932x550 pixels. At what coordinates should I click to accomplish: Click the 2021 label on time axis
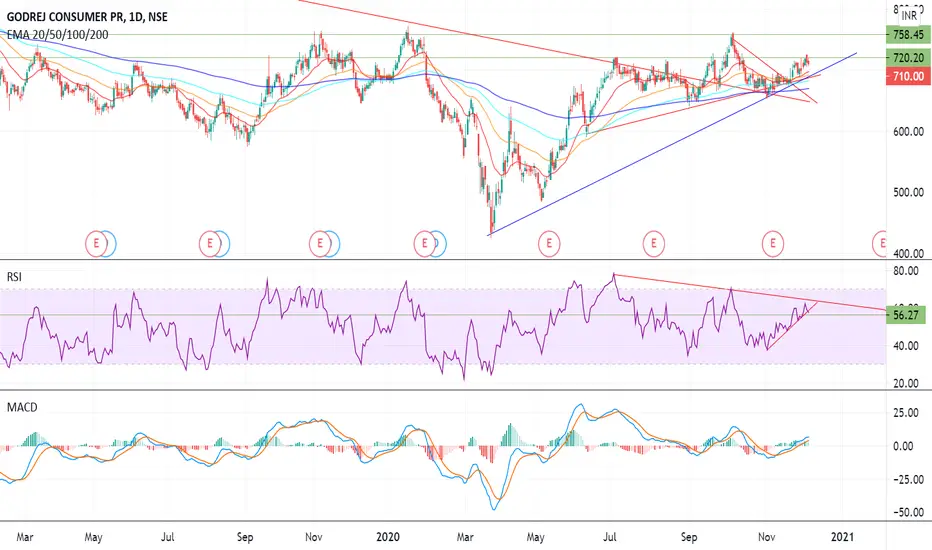click(x=842, y=537)
